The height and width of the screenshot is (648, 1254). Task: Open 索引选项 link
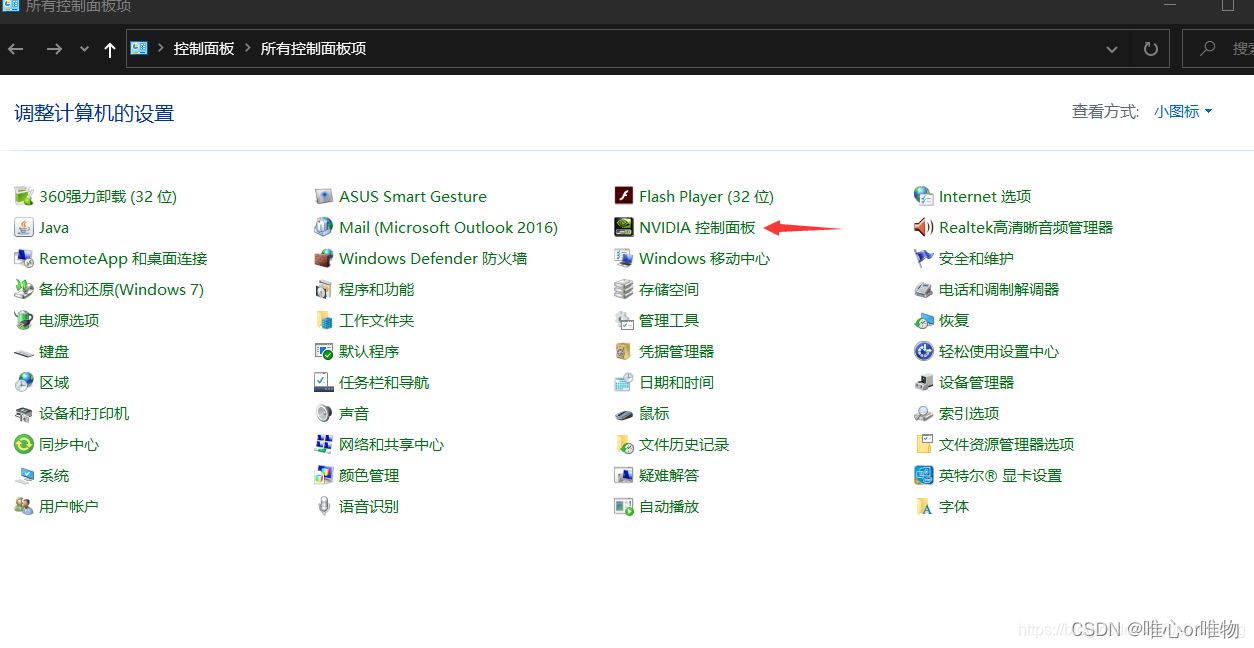click(x=969, y=413)
